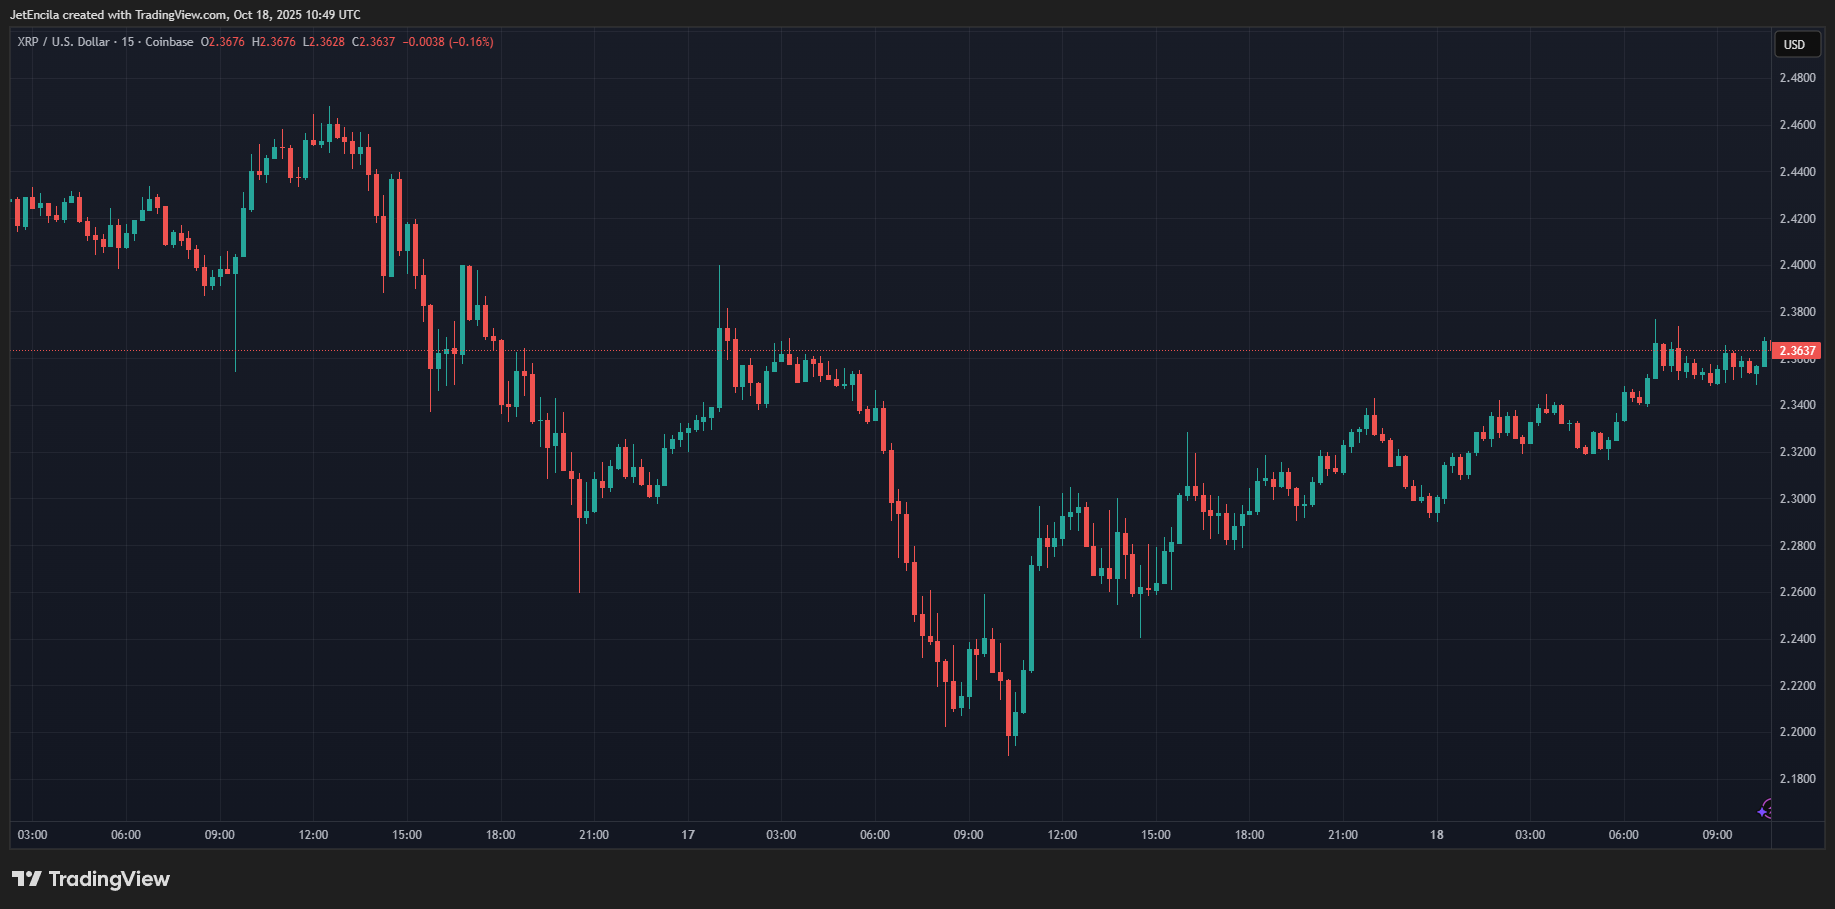Toggle the USD currency button on price scale
Viewport: 1835px width, 909px height.
(1796, 44)
